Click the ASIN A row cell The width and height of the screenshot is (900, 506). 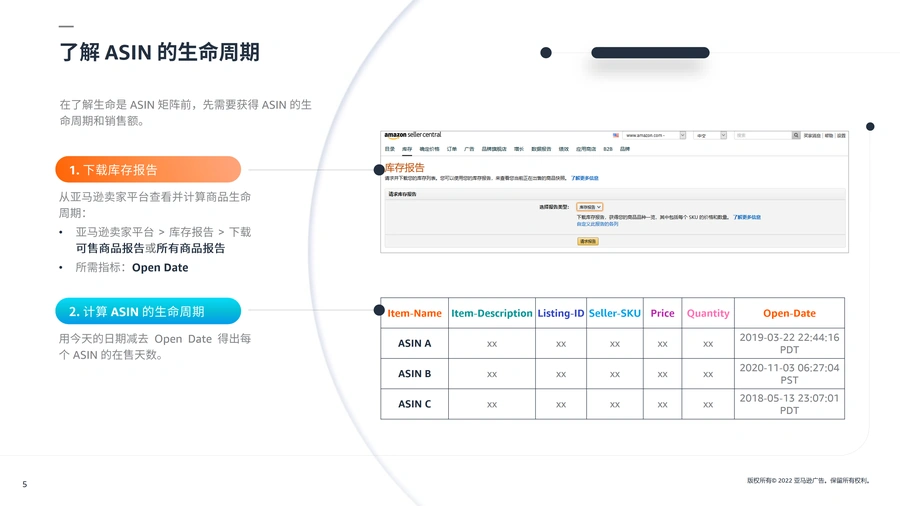point(414,344)
